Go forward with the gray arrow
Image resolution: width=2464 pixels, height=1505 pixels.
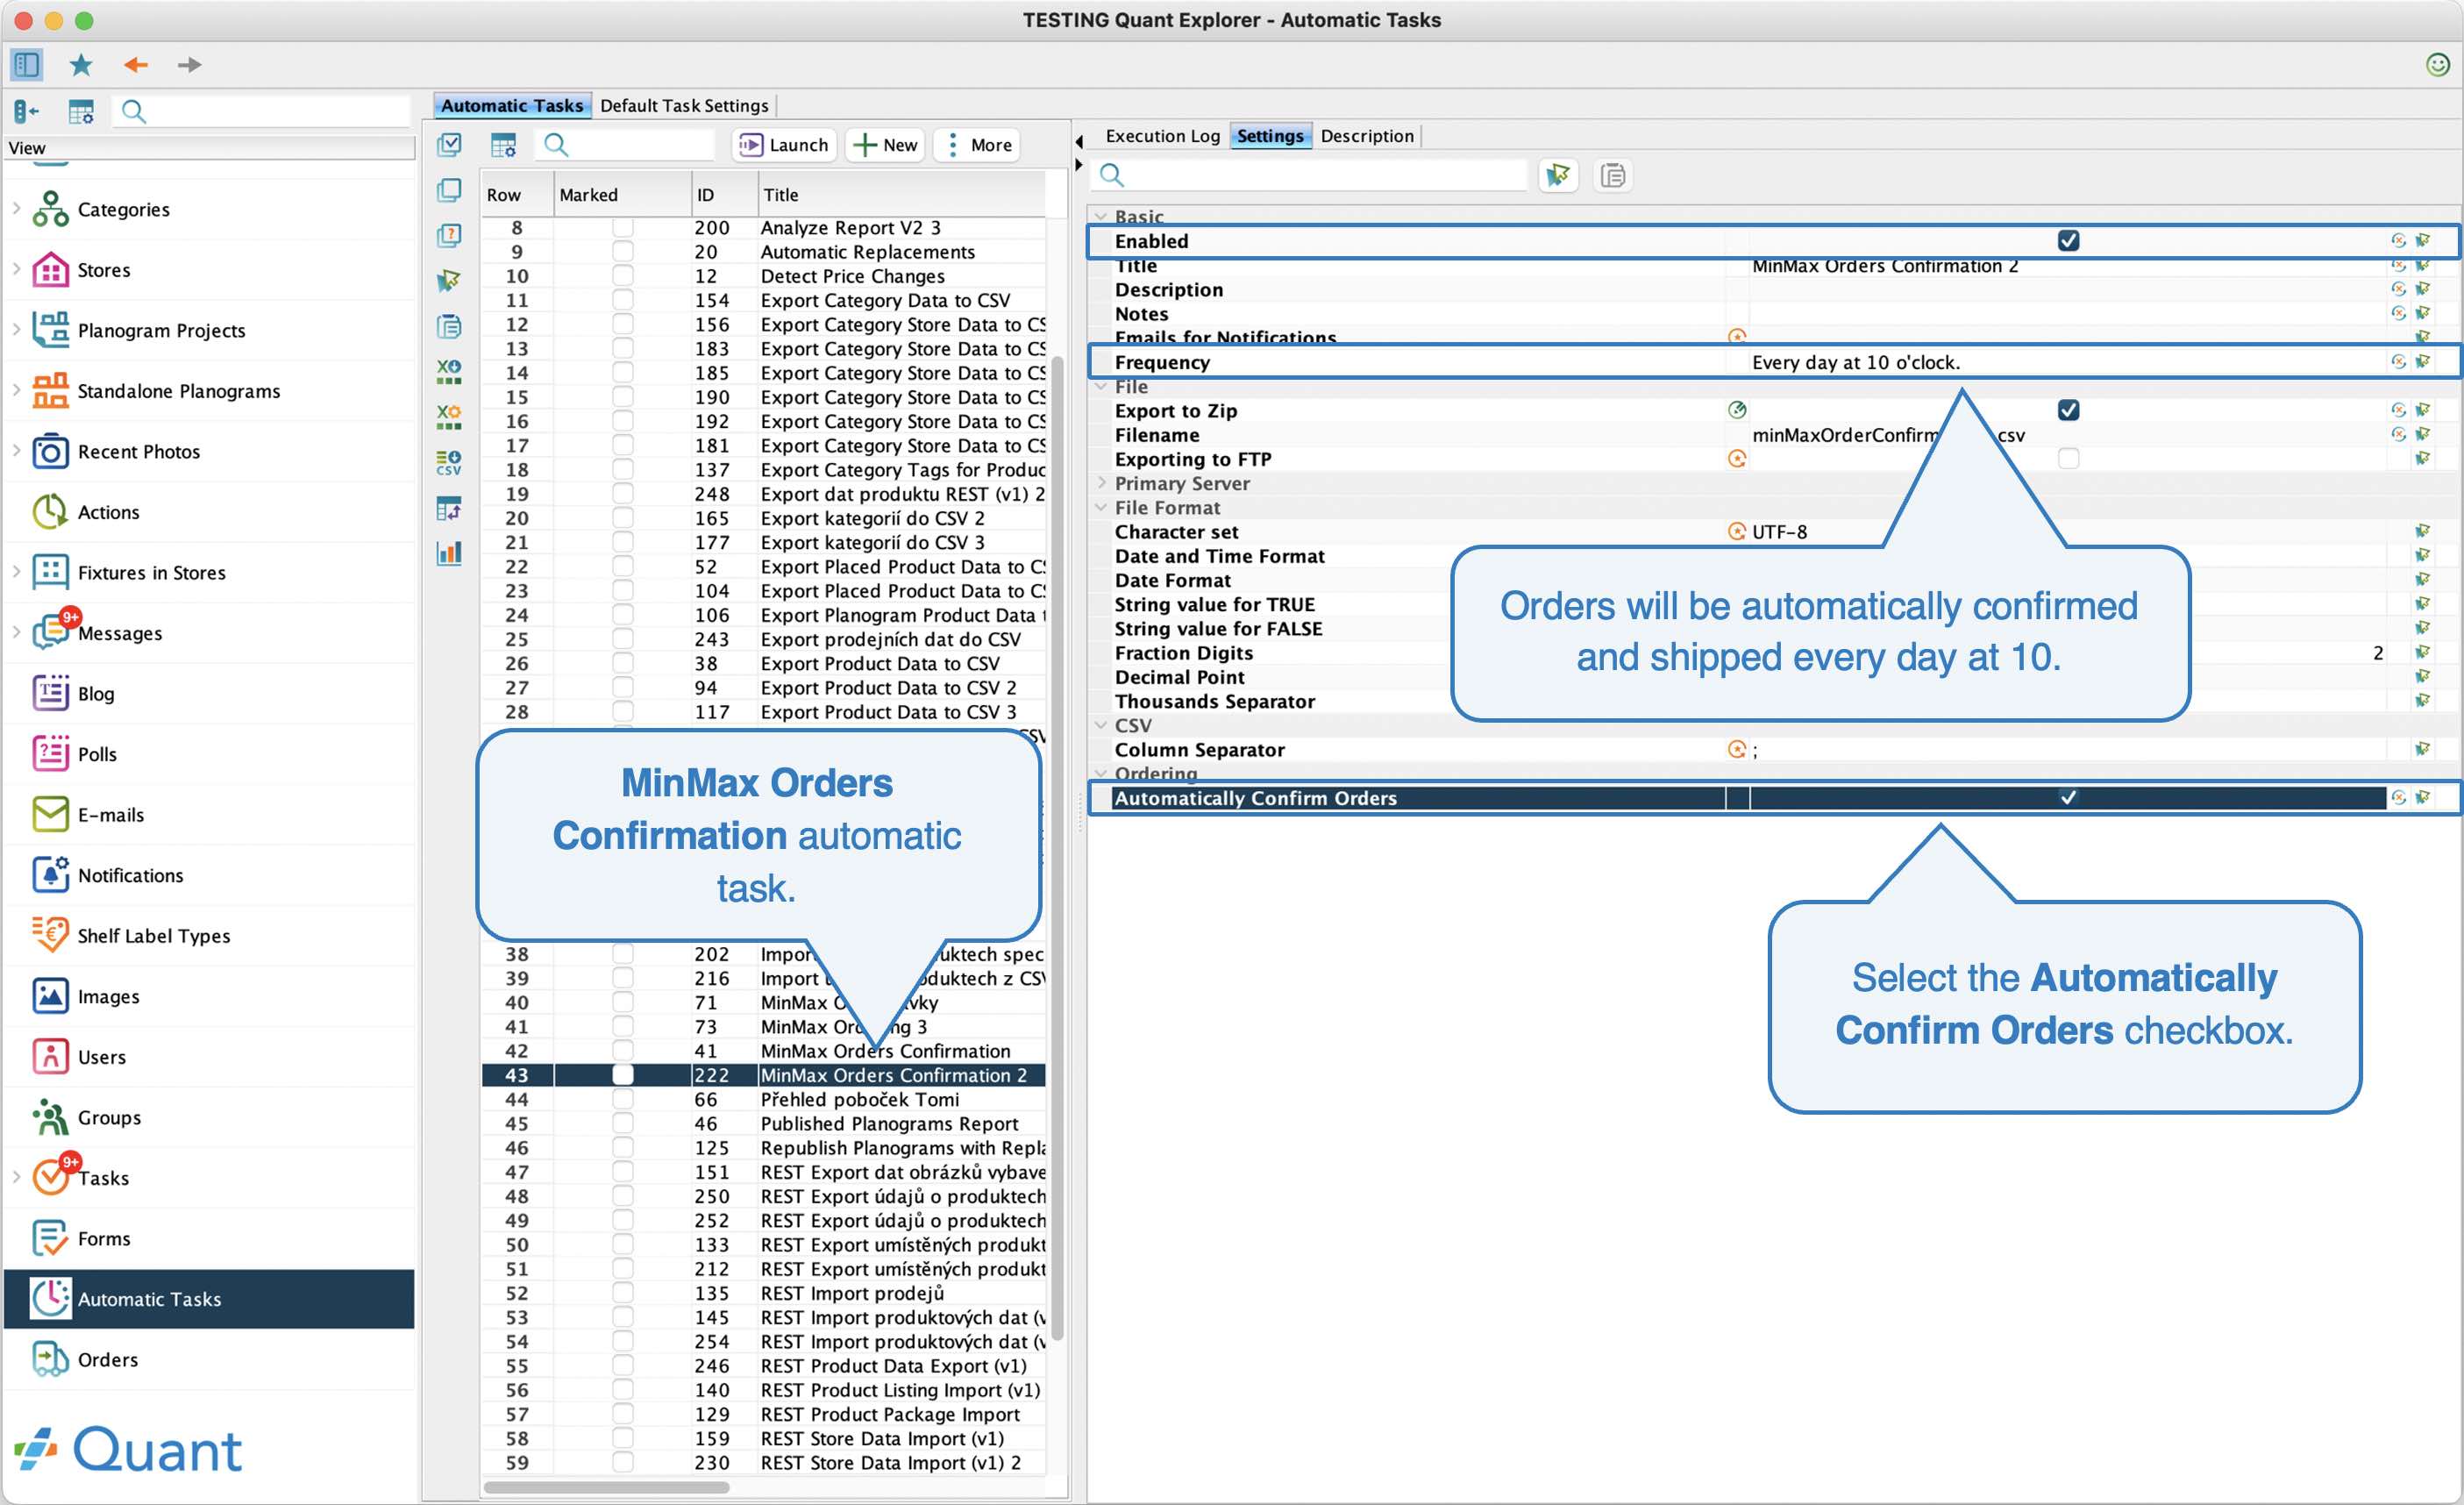click(x=189, y=65)
